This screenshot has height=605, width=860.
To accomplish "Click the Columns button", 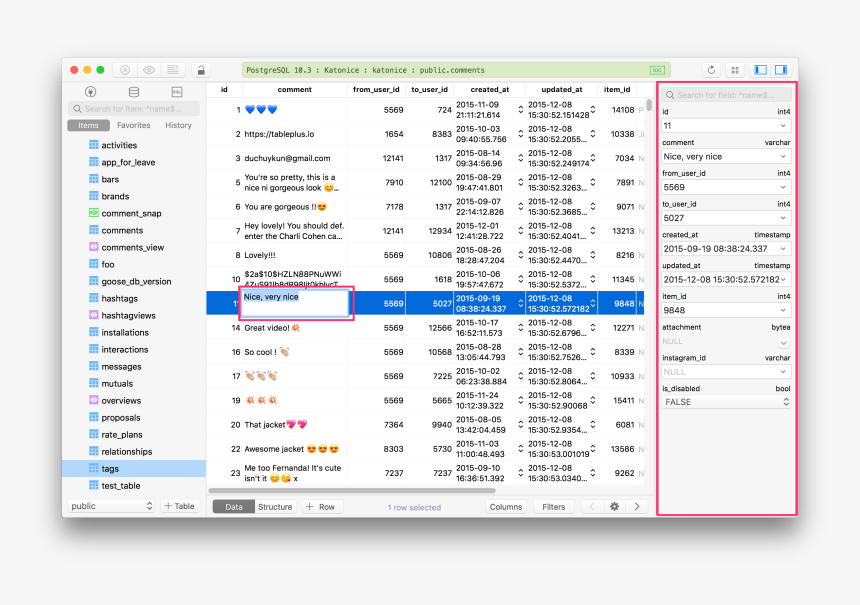I will point(506,507).
